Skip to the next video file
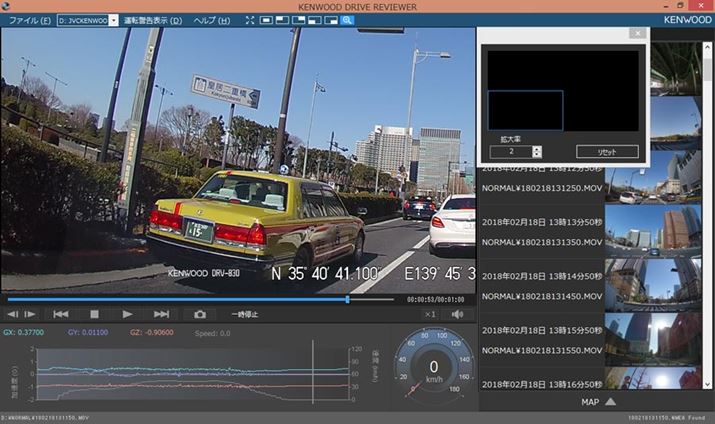 pyautogui.click(x=162, y=314)
